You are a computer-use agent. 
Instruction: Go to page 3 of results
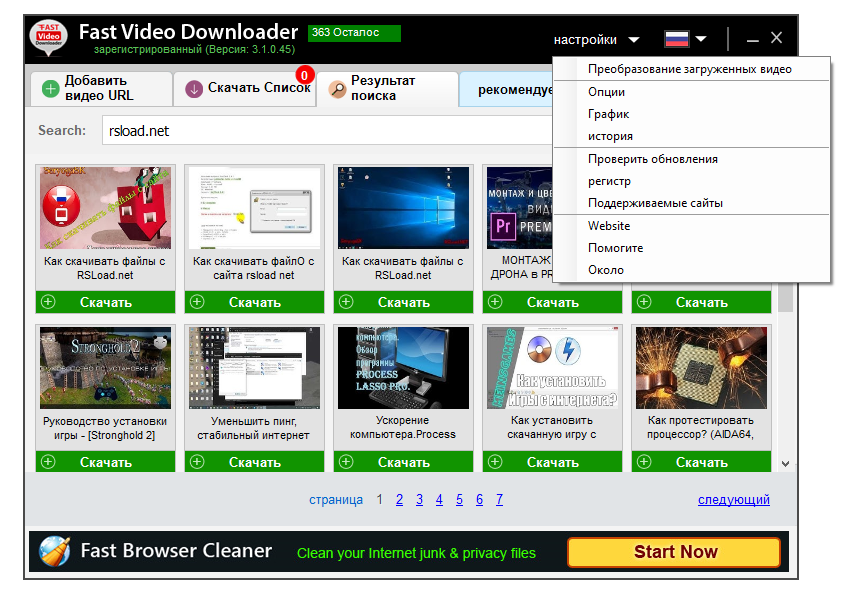pos(419,500)
